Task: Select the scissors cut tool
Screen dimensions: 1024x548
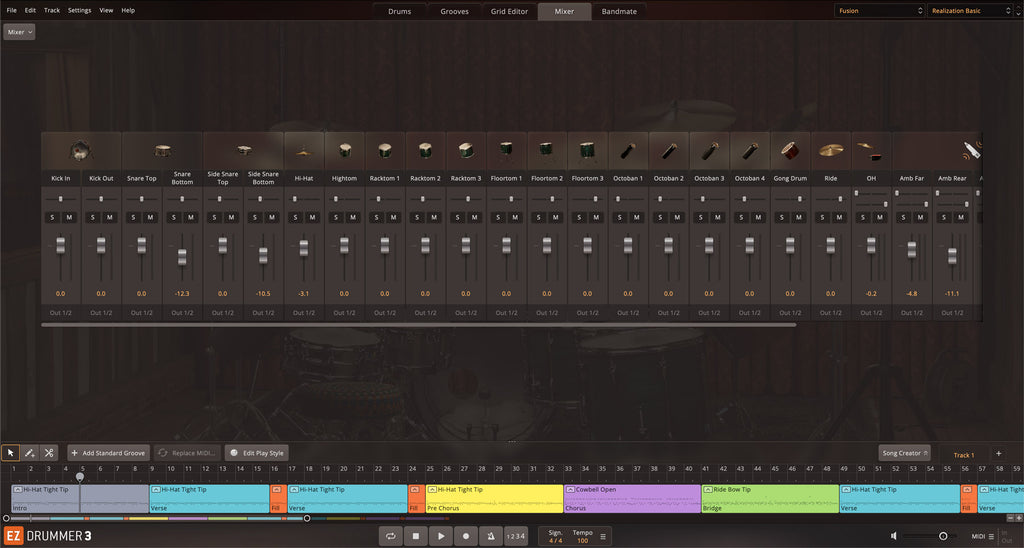Action: click(x=49, y=453)
